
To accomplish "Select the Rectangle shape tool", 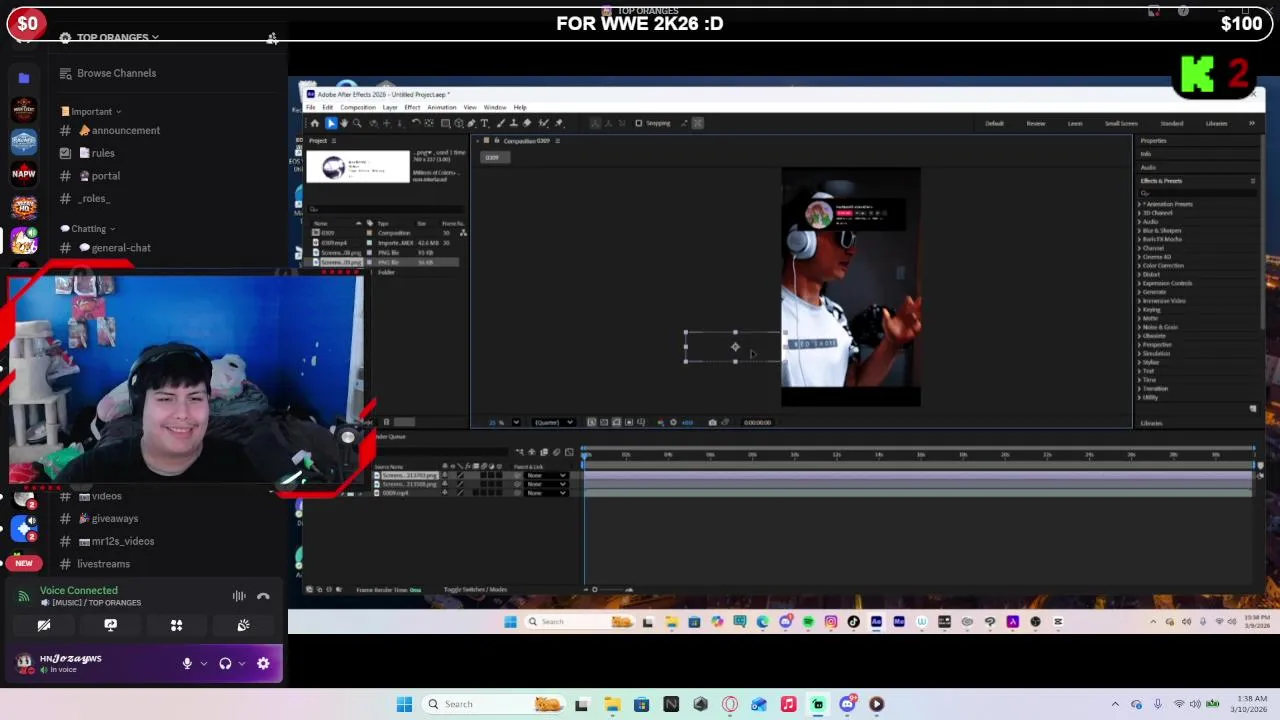I will point(445,123).
